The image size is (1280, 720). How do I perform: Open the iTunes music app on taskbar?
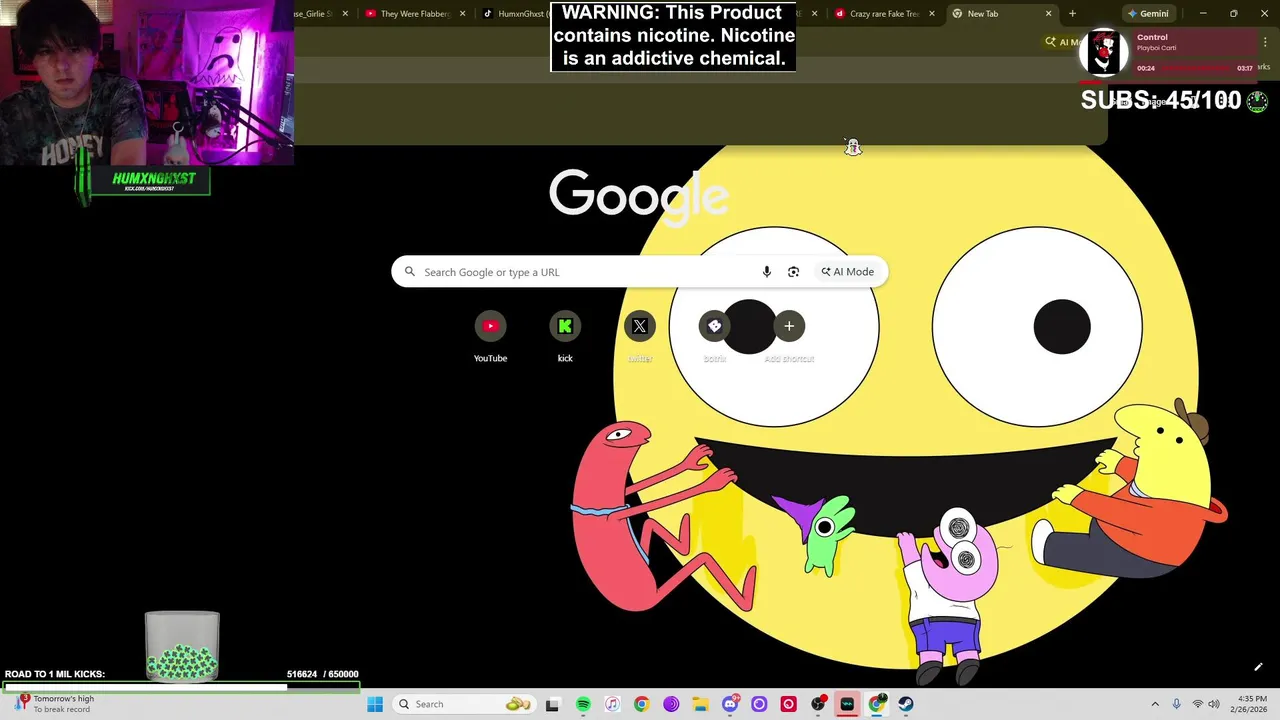click(612, 704)
